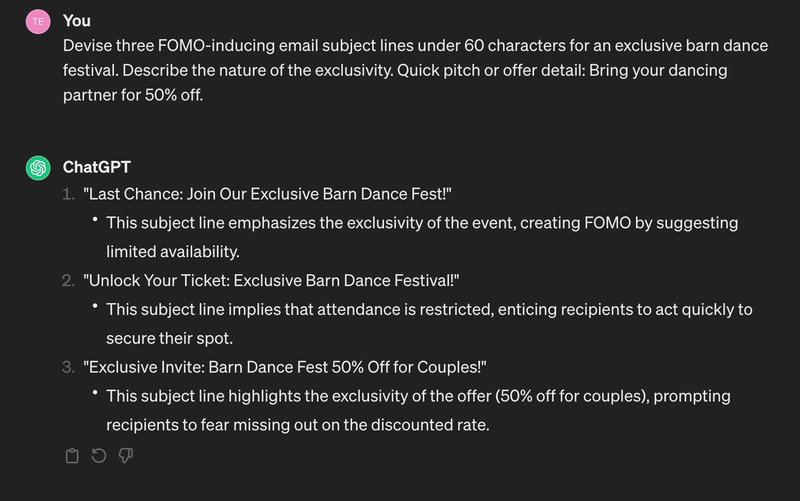Click the "ChatGPT" sender name
This screenshot has height=501, width=800.
(97, 167)
